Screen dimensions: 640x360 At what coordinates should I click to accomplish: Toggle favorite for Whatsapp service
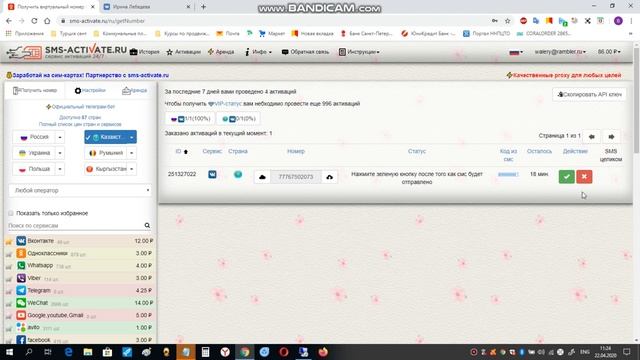pyautogui.click(x=9, y=266)
